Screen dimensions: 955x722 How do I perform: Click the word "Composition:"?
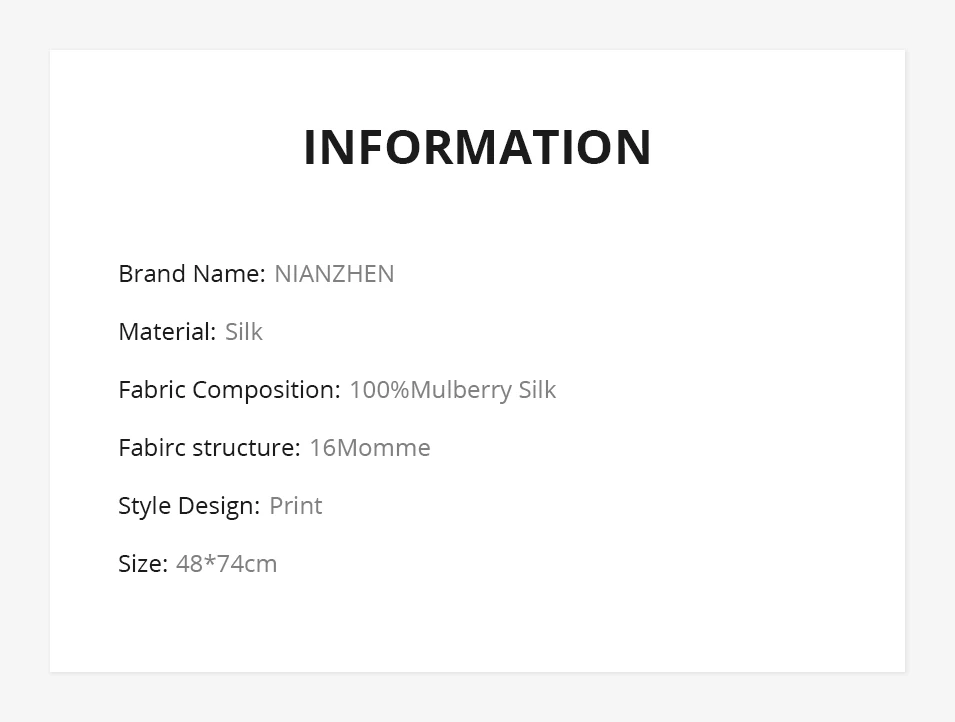pyautogui.click(x=266, y=391)
